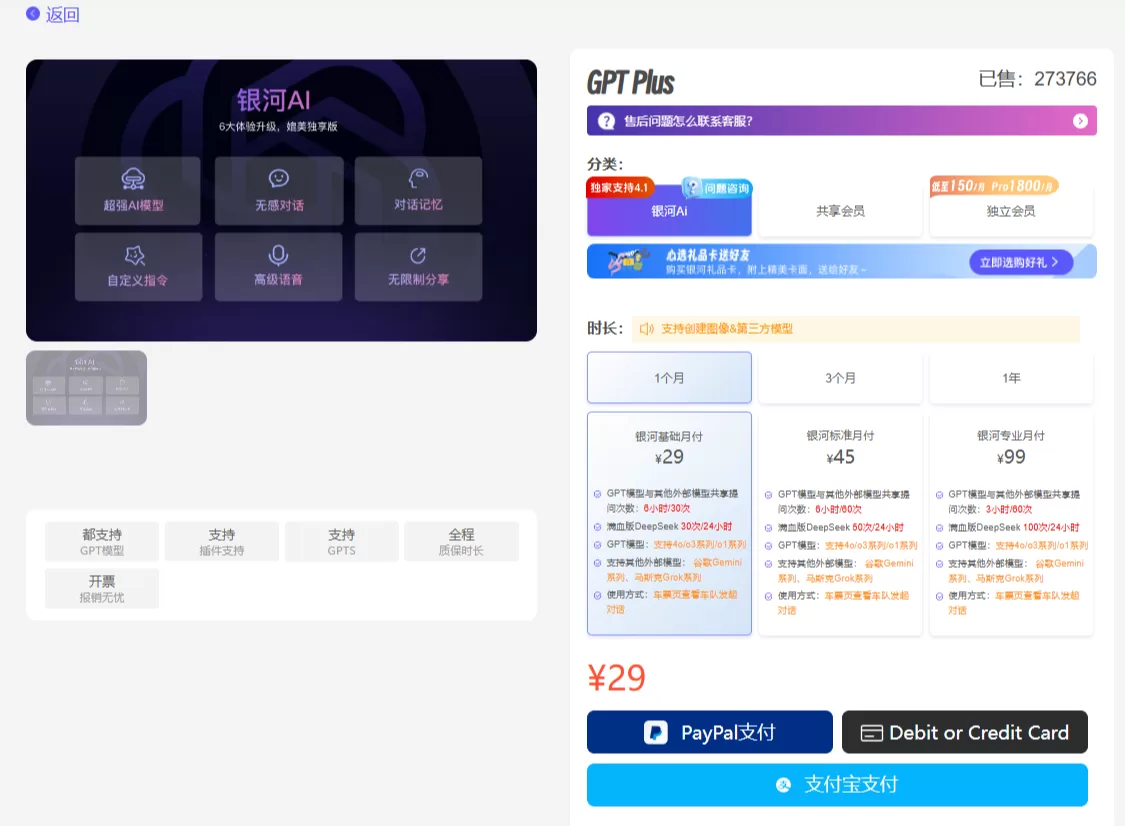Image resolution: width=1125 pixels, height=826 pixels.
Task: Open 售后问题怎么联系客服 help banner
Action: coord(842,121)
